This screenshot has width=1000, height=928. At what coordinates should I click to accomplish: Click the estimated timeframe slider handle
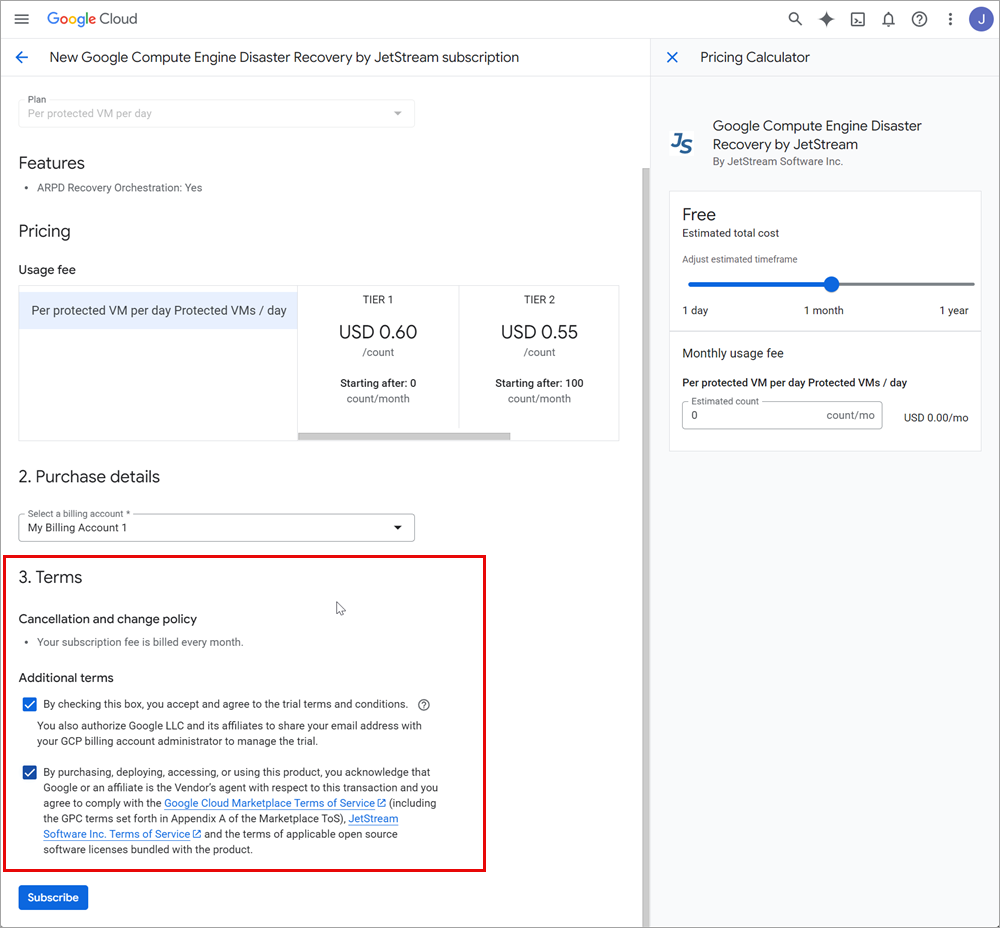point(831,284)
